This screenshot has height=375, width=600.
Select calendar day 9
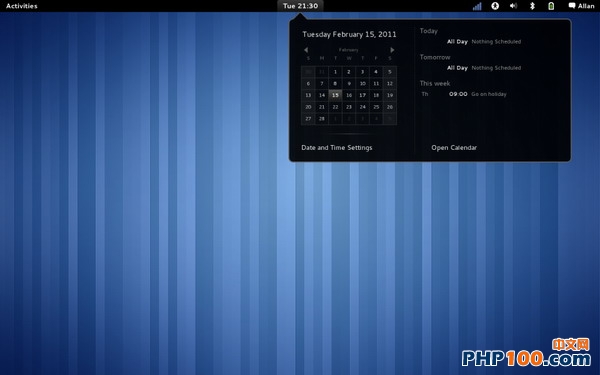pos(349,83)
